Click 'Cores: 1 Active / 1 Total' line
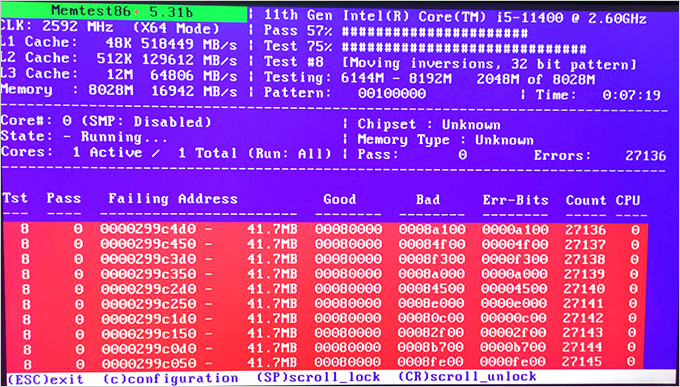680x387 pixels. pyautogui.click(x=167, y=153)
